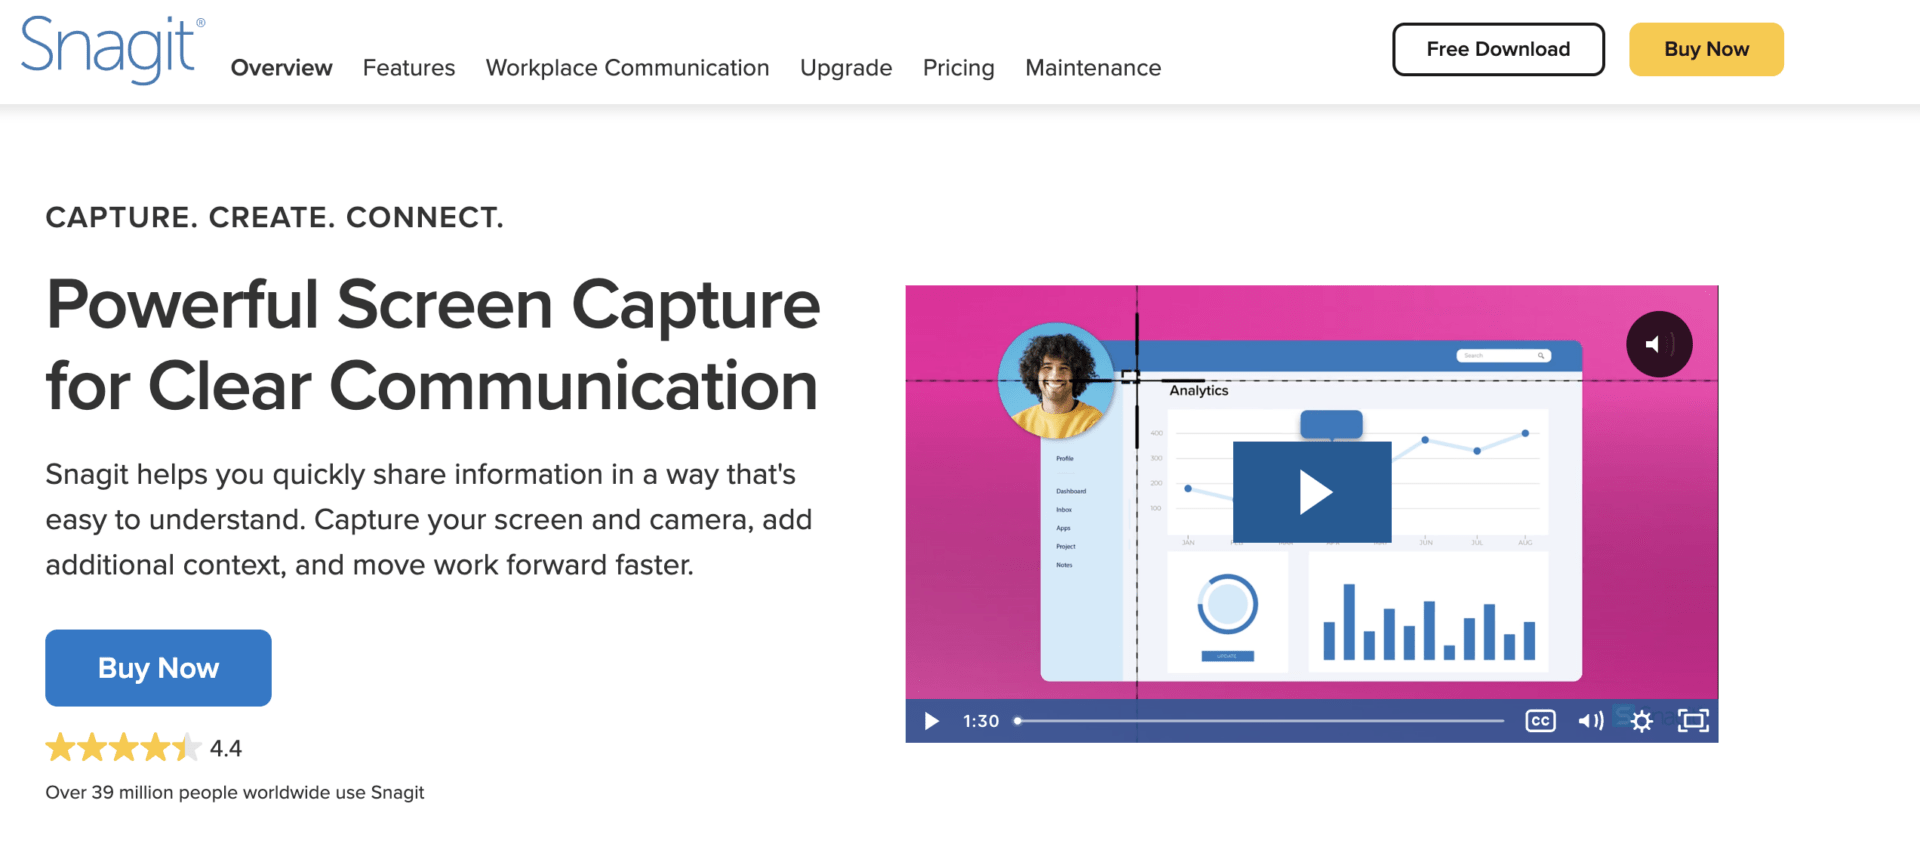Open the Pricing page
1920x853 pixels.
(958, 68)
